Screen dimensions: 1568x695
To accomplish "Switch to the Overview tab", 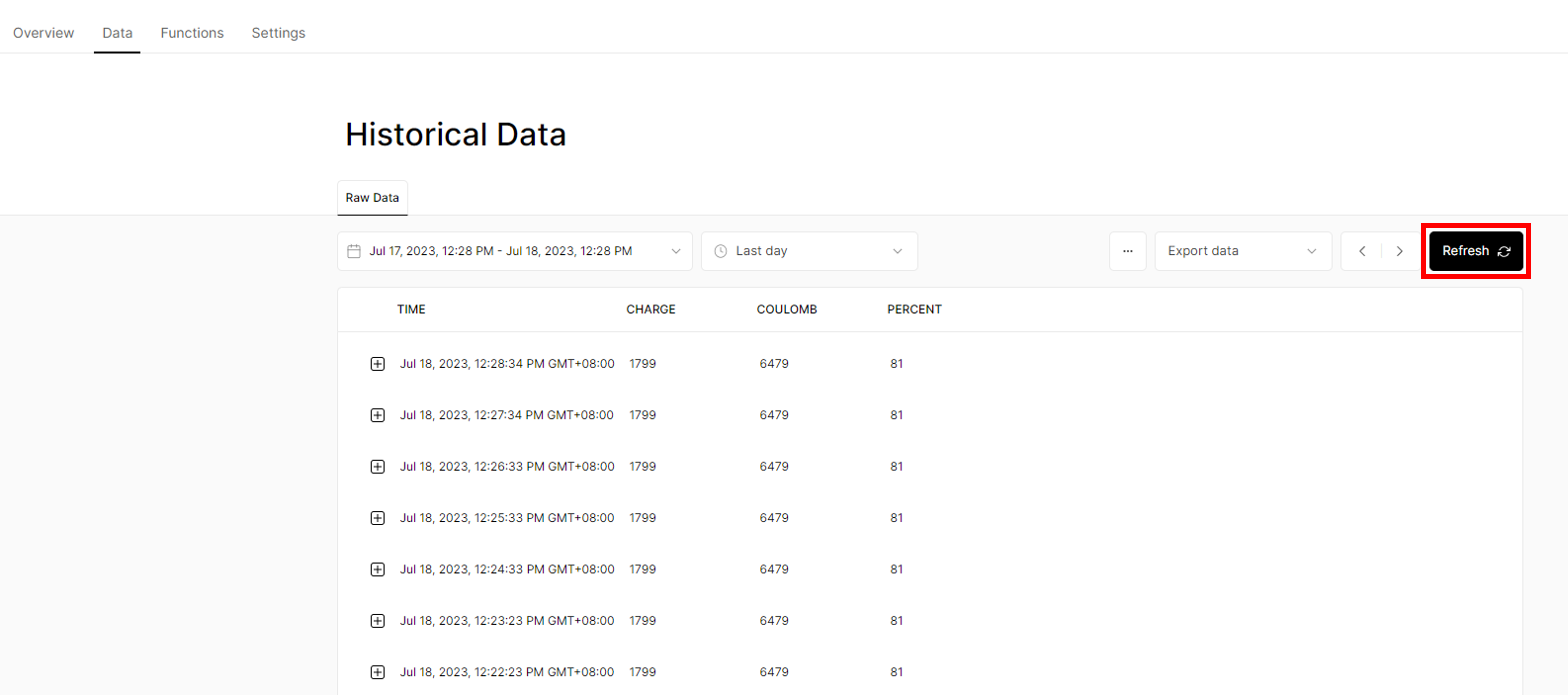I will [43, 33].
